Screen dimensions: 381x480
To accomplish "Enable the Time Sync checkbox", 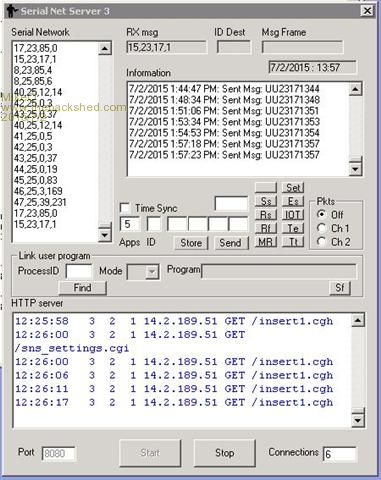I will point(125,208).
